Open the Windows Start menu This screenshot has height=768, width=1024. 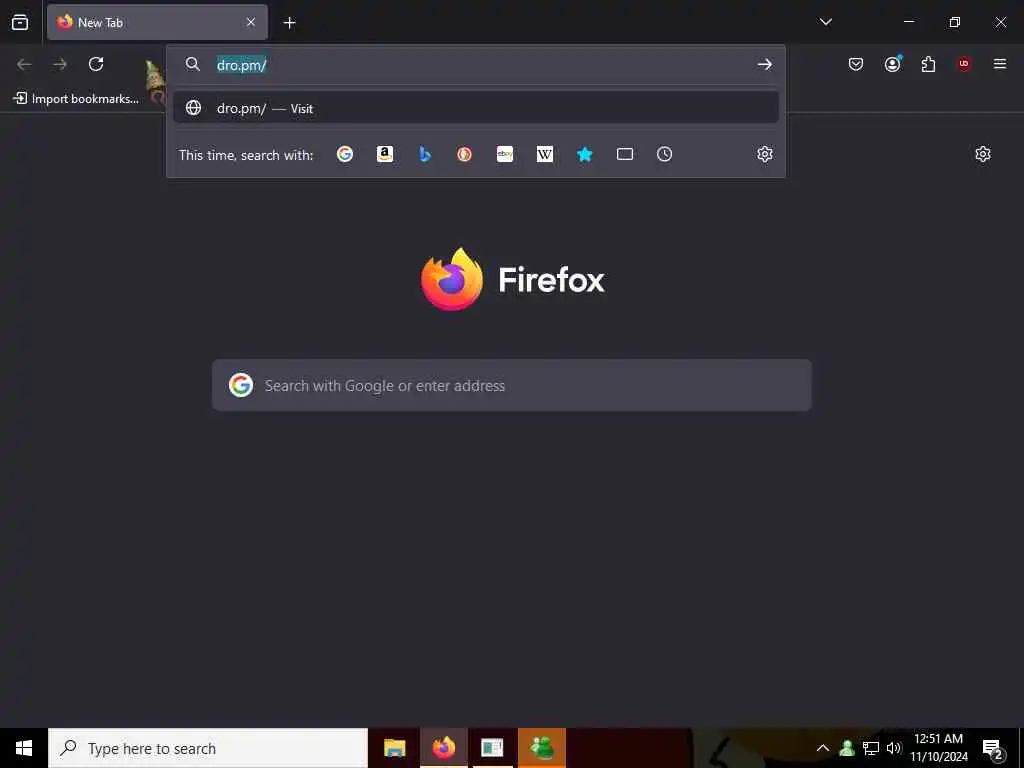click(x=24, y=748)
